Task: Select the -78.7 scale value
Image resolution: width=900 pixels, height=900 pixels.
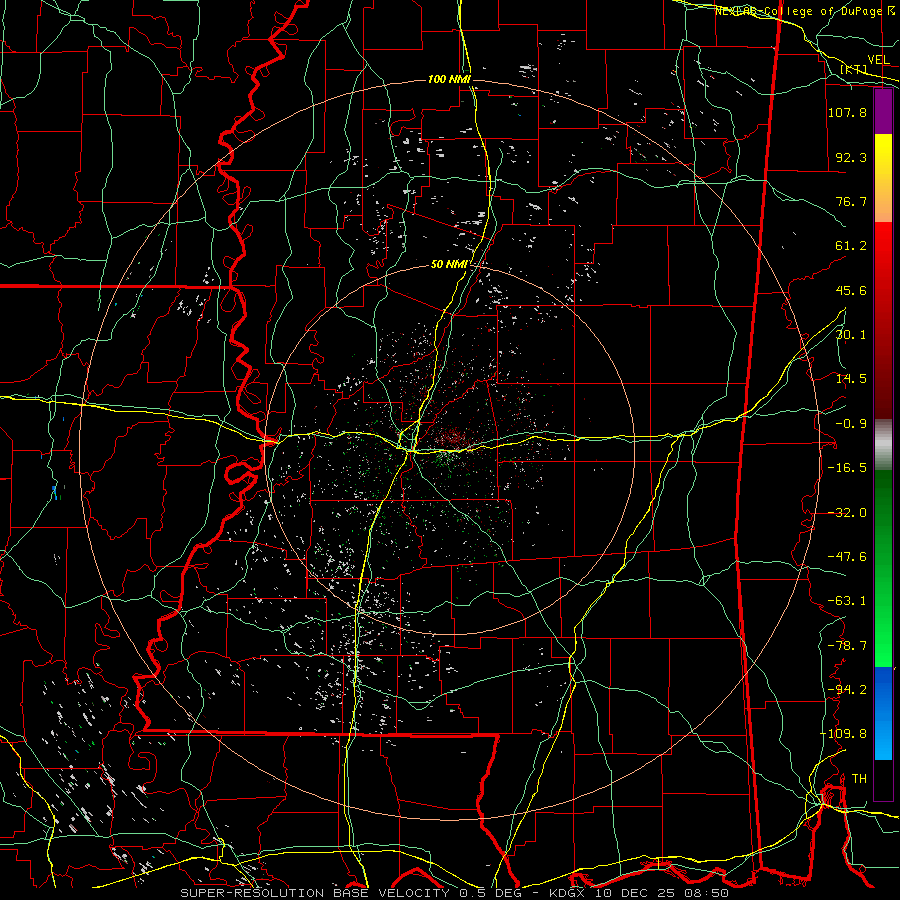Action: pos(847,646)
